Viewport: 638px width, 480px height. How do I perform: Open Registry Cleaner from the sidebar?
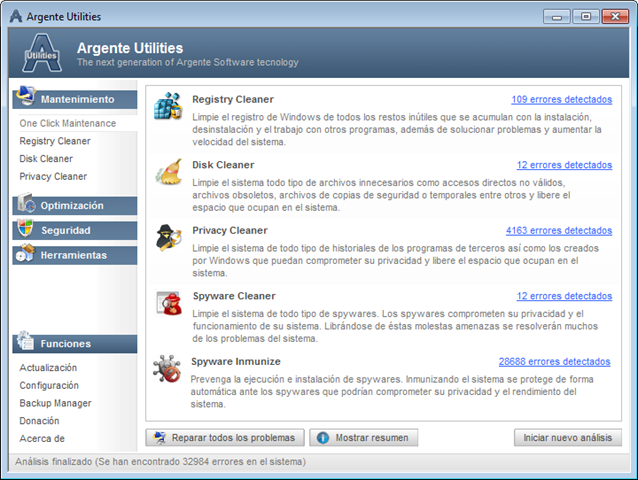point(55,141)
